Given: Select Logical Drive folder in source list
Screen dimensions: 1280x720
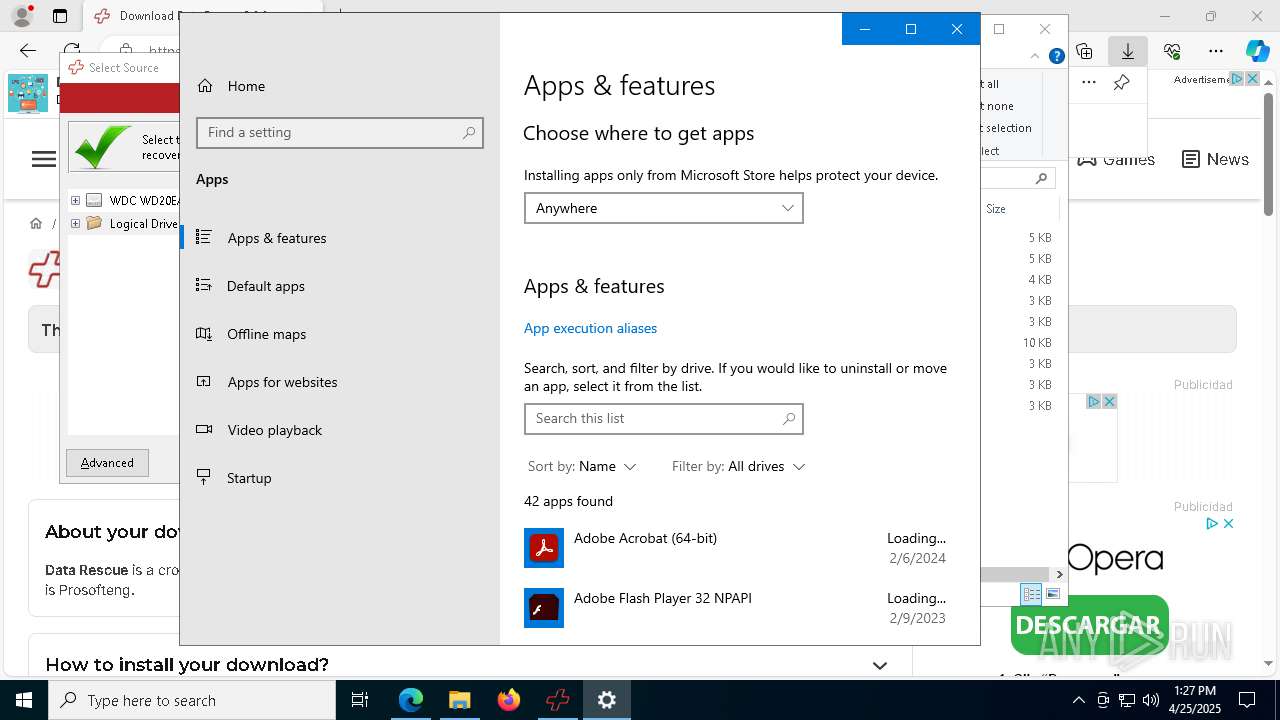Looking at the screenshot, I should click(132, 224).
